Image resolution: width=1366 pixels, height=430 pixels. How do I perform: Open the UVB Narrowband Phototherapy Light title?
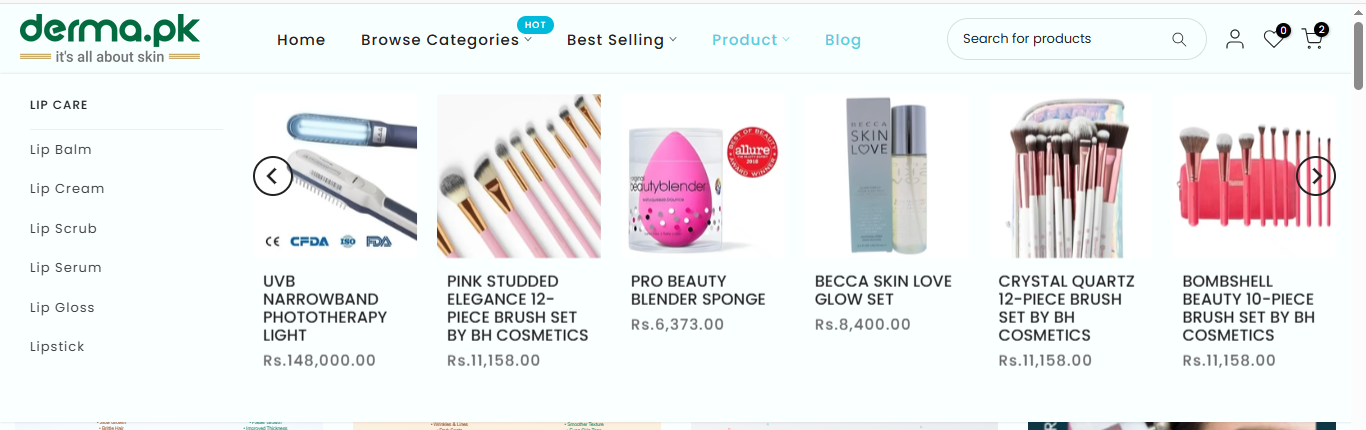coord(325,308)
